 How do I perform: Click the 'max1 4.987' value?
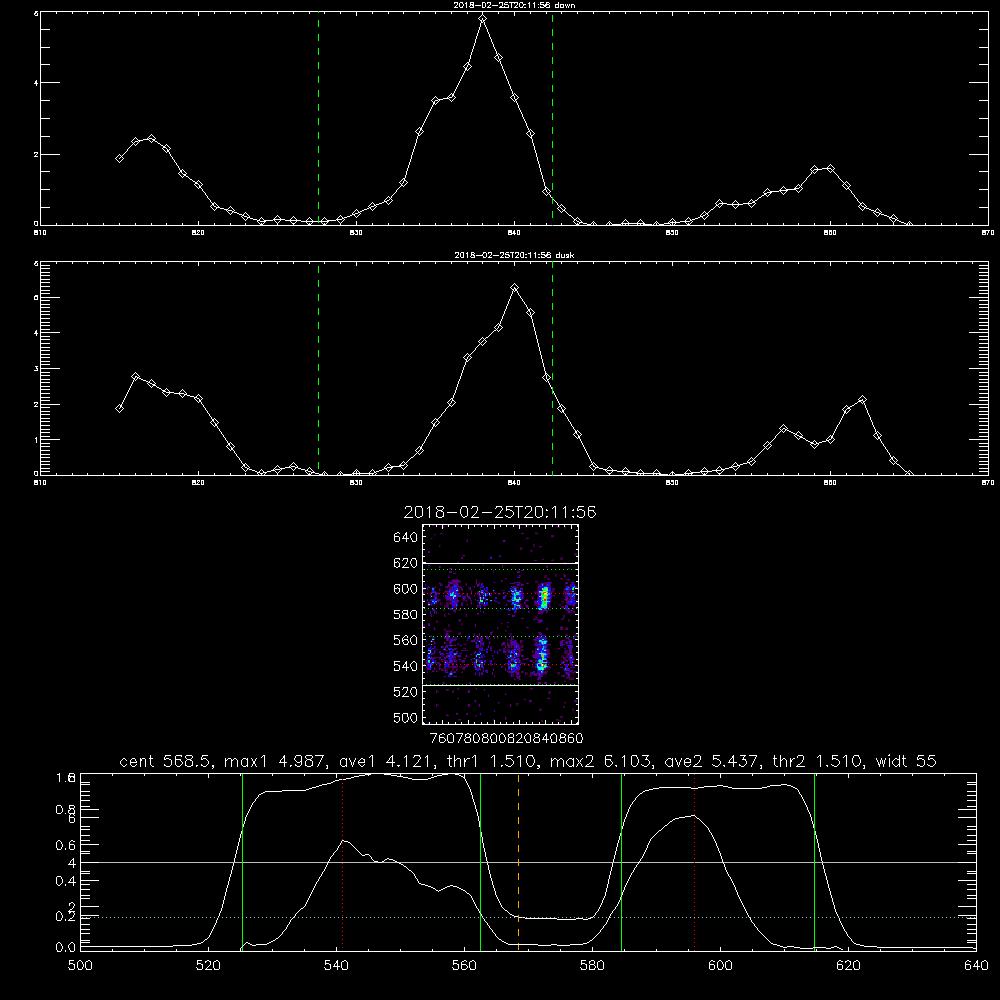pos(274,761)
